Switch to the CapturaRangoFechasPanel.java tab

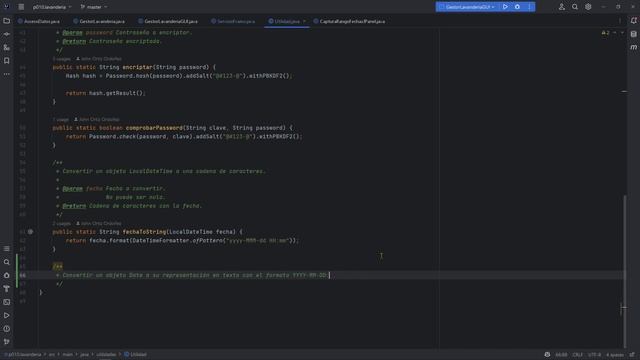349,21
